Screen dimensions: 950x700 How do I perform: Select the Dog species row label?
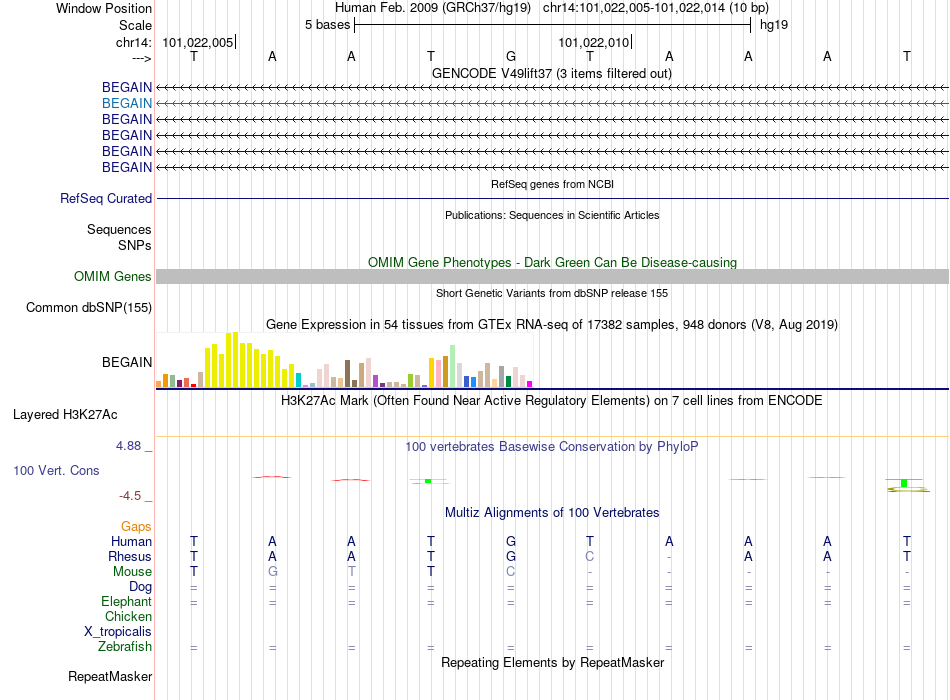(140, 587)
